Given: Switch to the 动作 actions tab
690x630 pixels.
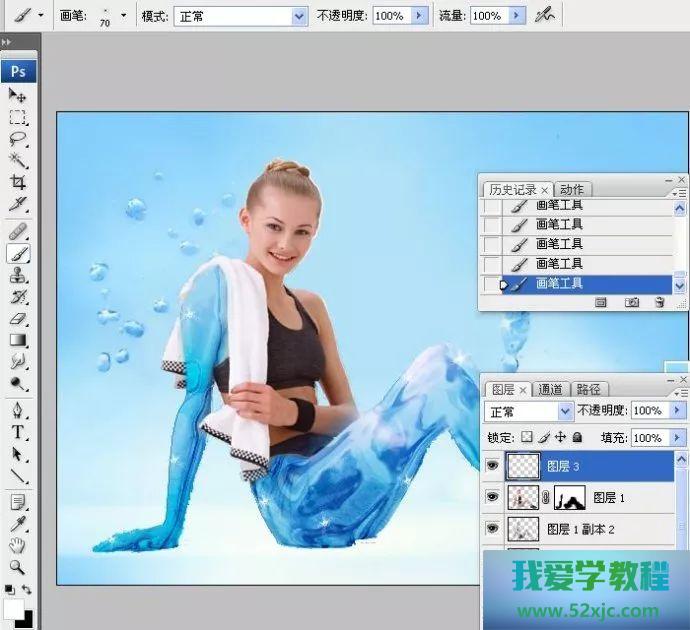Looking at the screenshot, I should 572,189.
